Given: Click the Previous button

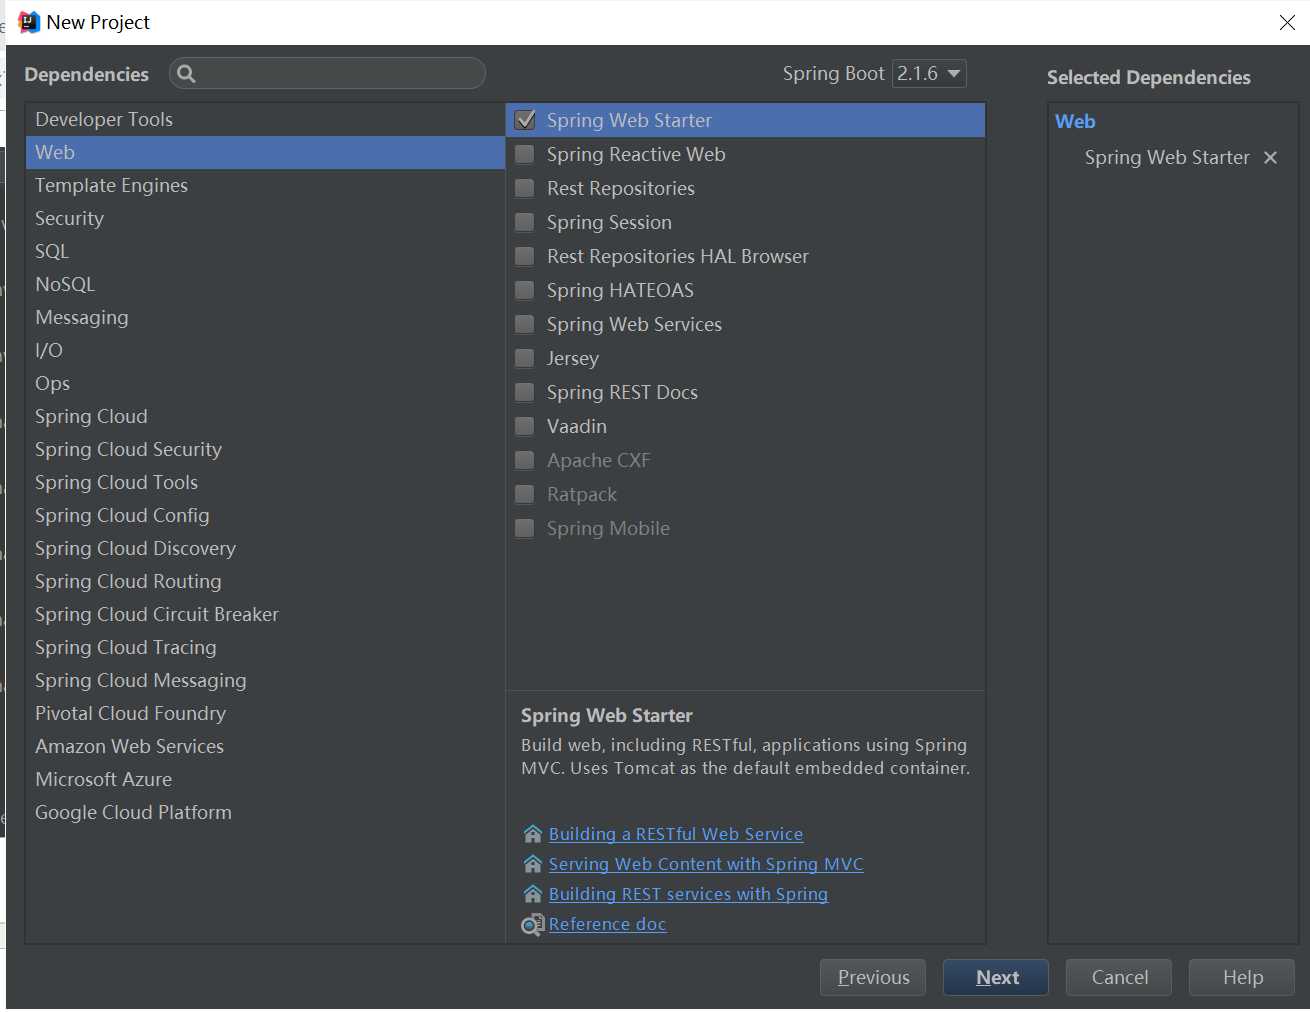Looking at the screenshot, I should (x=873, y=977).
